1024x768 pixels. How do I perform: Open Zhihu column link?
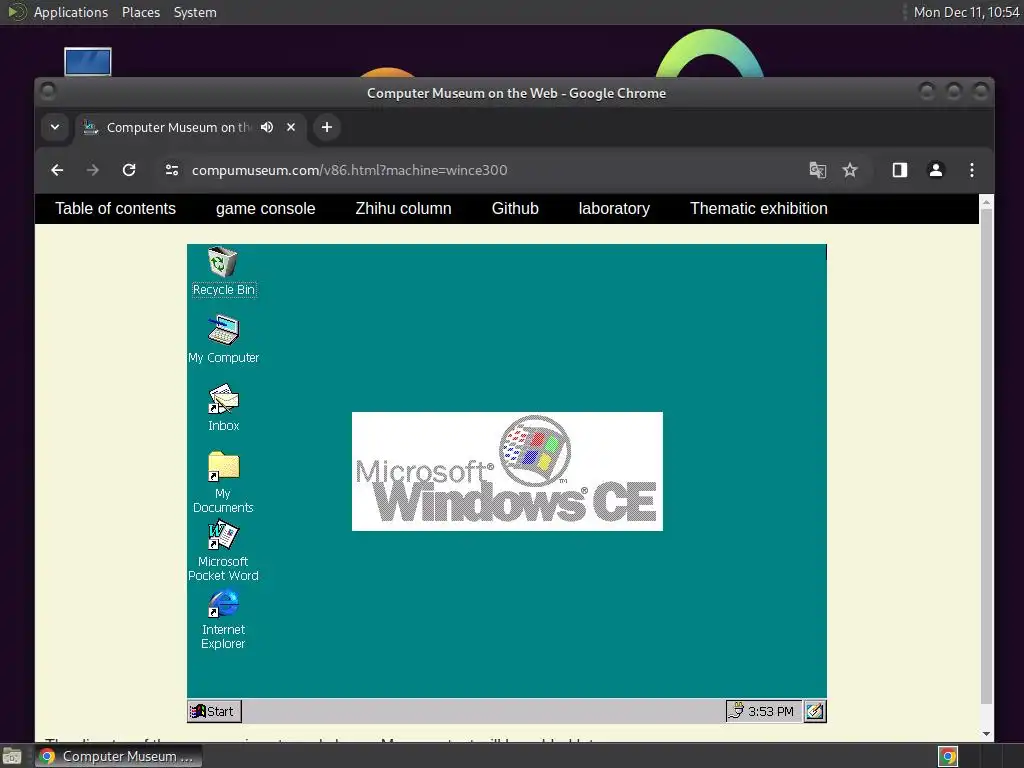point(403,208)
